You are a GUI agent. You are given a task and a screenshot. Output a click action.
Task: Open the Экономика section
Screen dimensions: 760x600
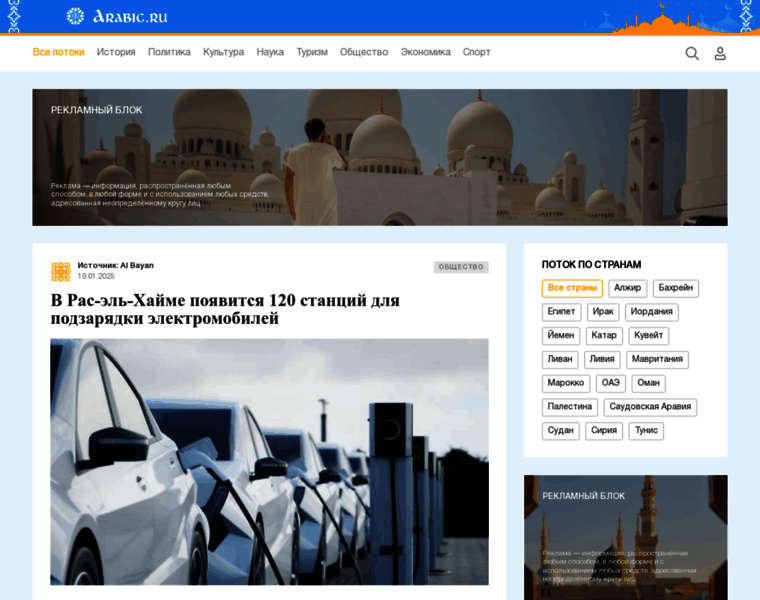[426, 52]
